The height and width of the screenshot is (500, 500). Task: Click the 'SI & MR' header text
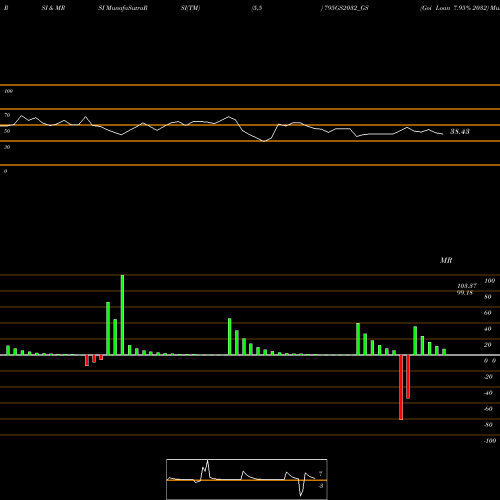[53, 8]
